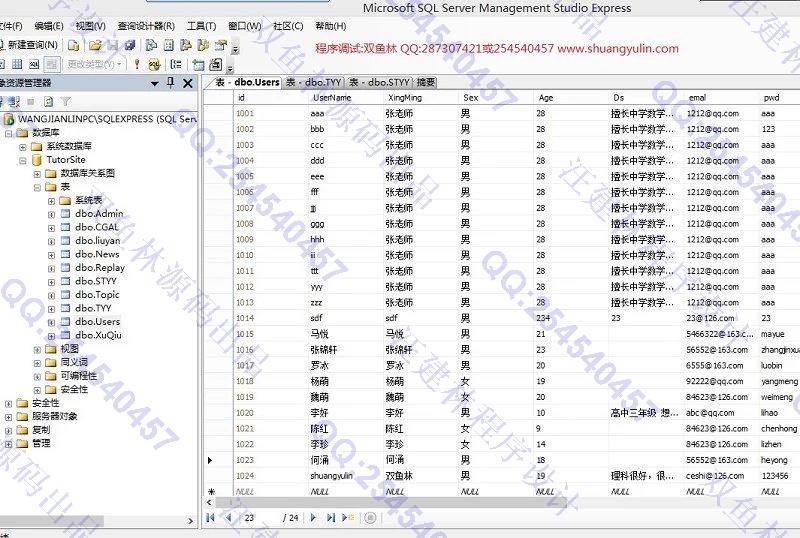The height and width of the screenshot is (538, 800).
Task: Click the Add Table icon
Action: pos(198,64)
